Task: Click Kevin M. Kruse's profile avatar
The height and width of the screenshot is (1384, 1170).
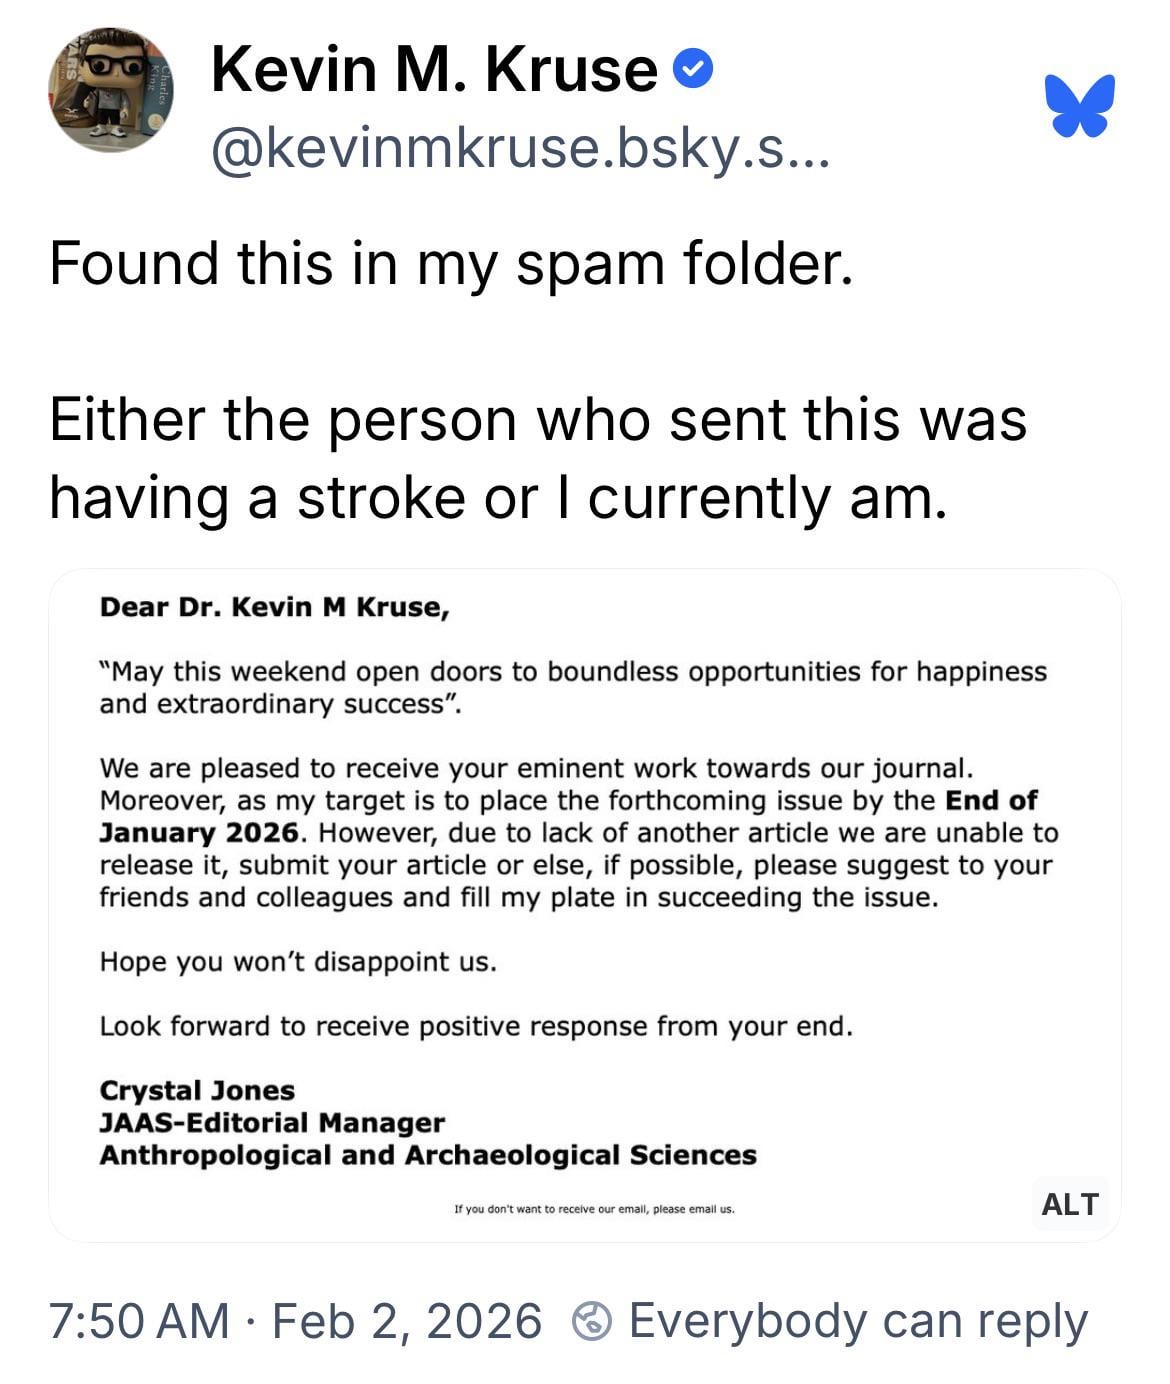Action: (110, 90)
